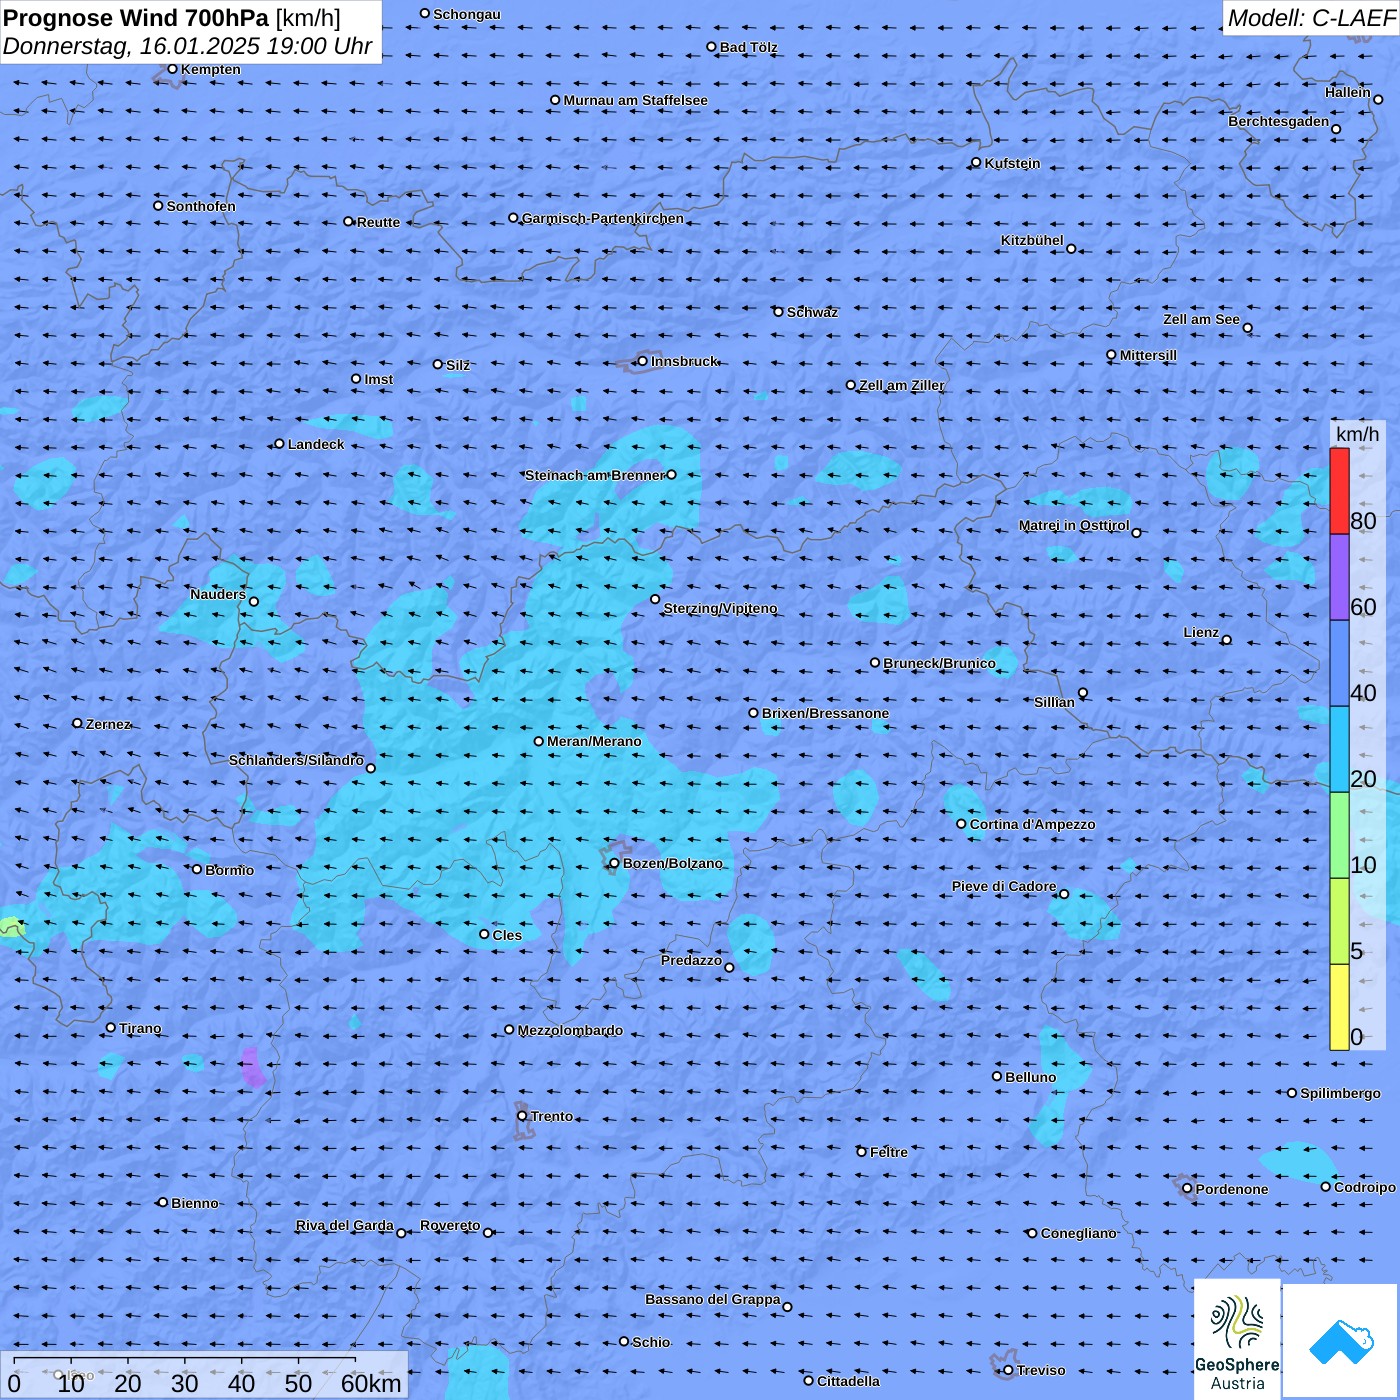The image size is (1400, 1400).
Task: Click the Bienno label
Action: tap(194, 1203)
